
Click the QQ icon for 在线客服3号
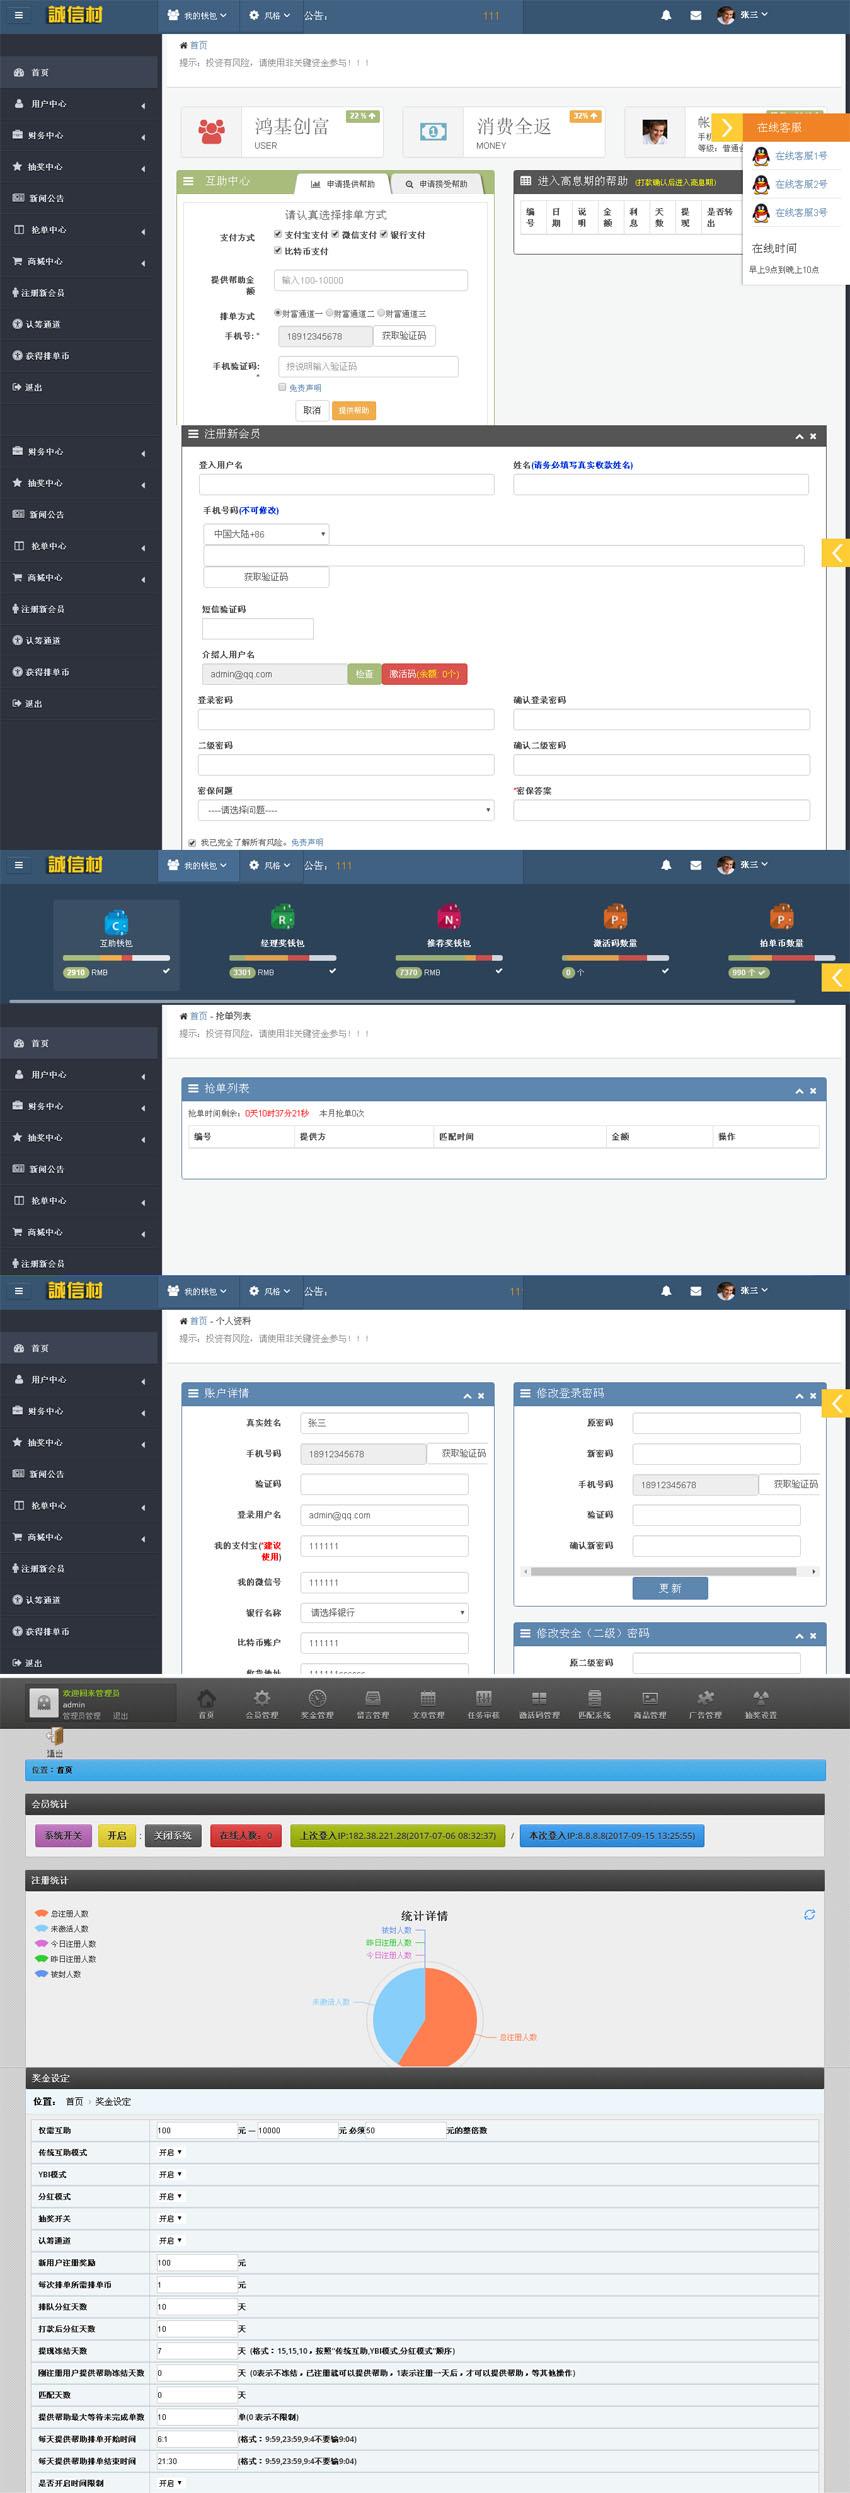(761, 212)
